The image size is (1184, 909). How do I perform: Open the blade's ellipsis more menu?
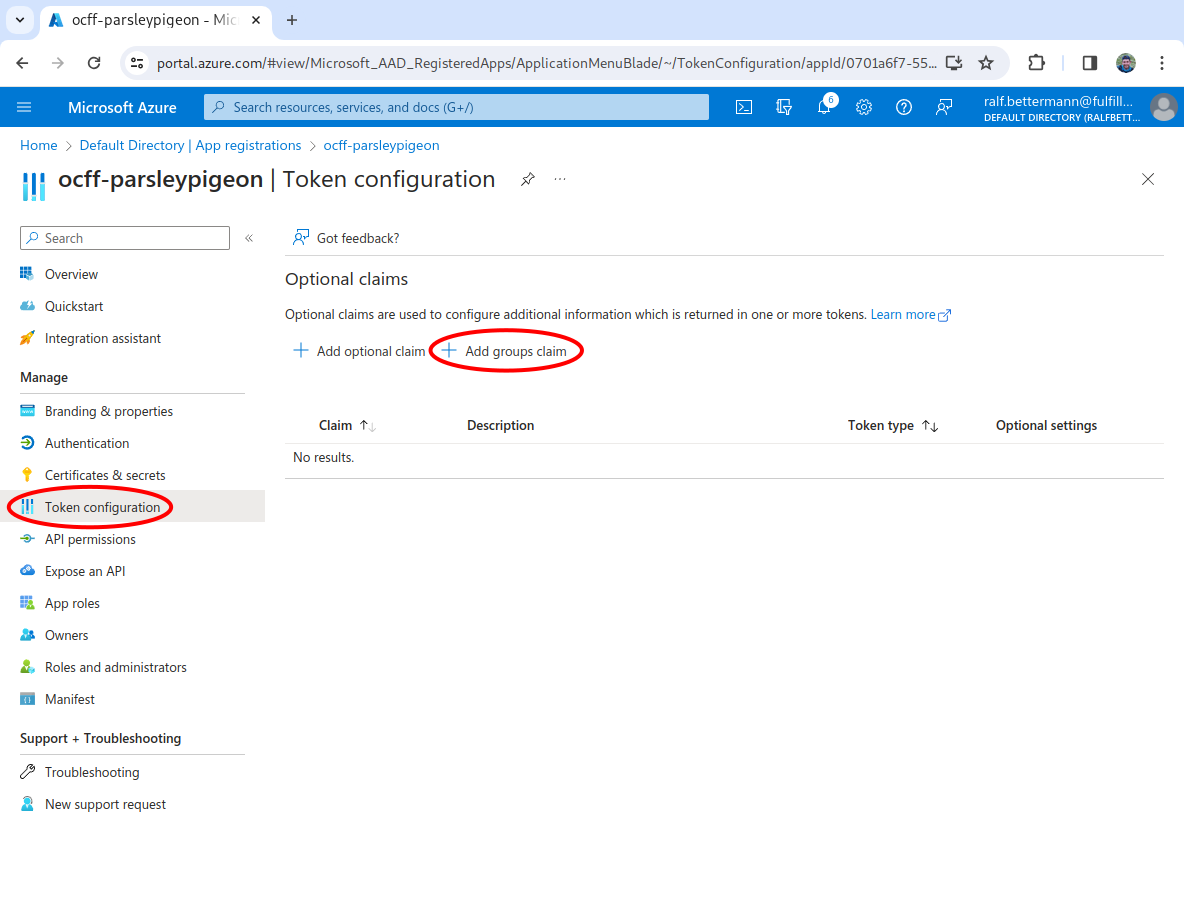[x=560, y=179]
